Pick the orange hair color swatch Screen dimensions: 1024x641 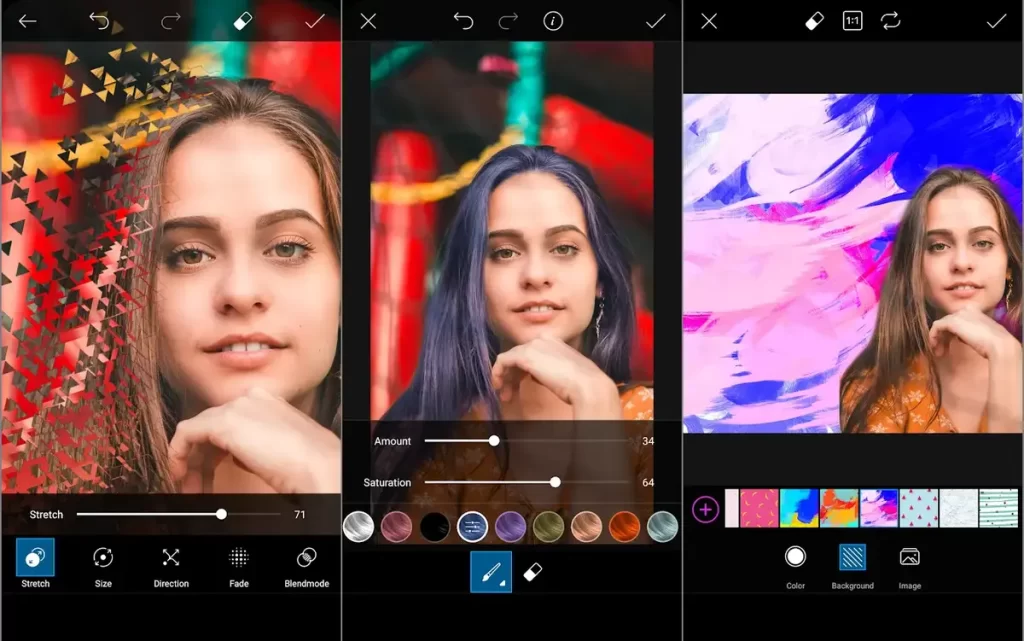tap(624, 526)
